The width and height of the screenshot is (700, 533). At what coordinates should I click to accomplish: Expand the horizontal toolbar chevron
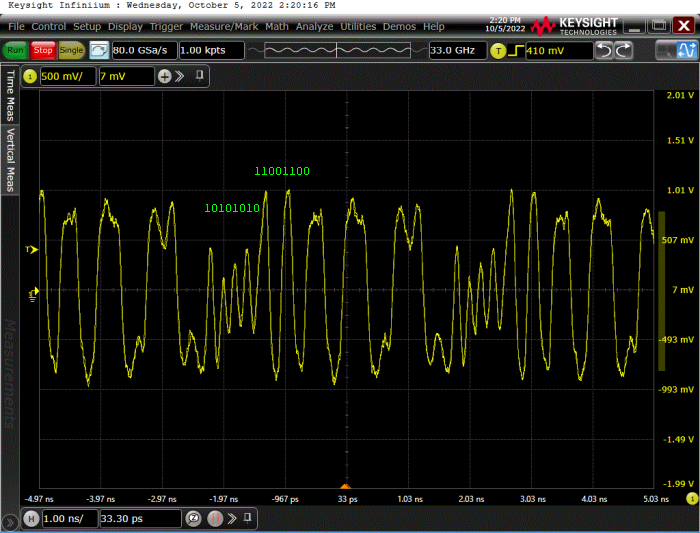230,518
